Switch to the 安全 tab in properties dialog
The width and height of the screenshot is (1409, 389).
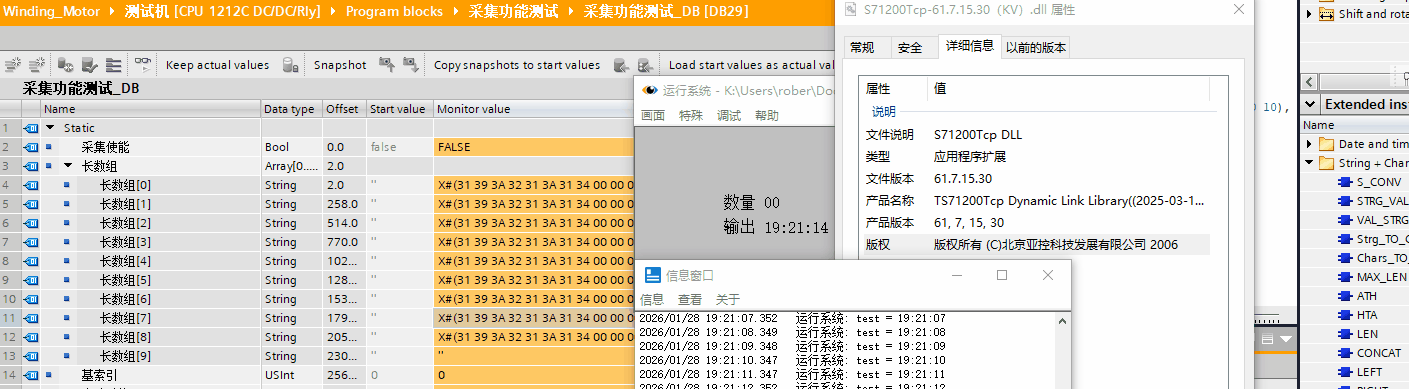[x=910, y=47]
